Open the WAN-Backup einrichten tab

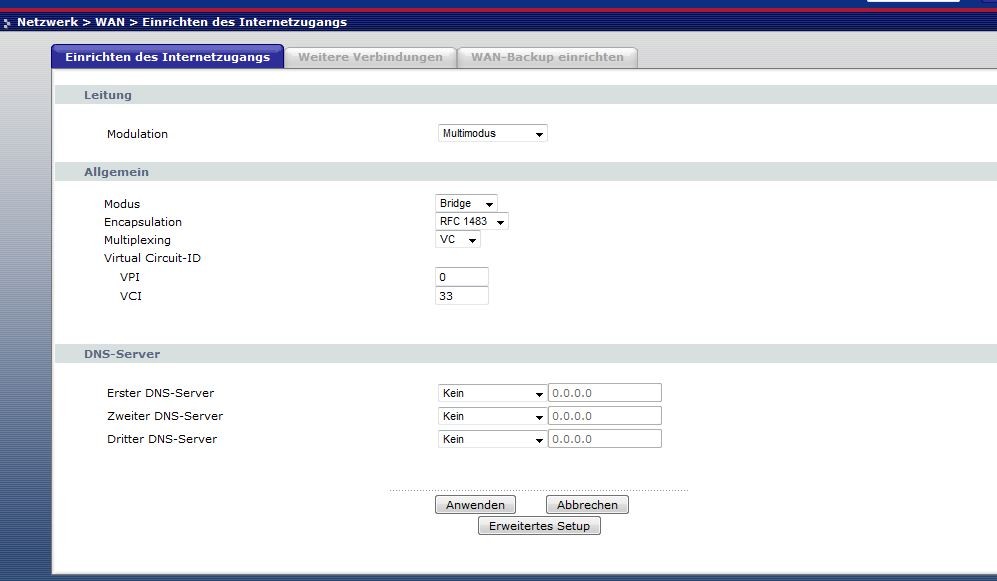click(547, 57)
